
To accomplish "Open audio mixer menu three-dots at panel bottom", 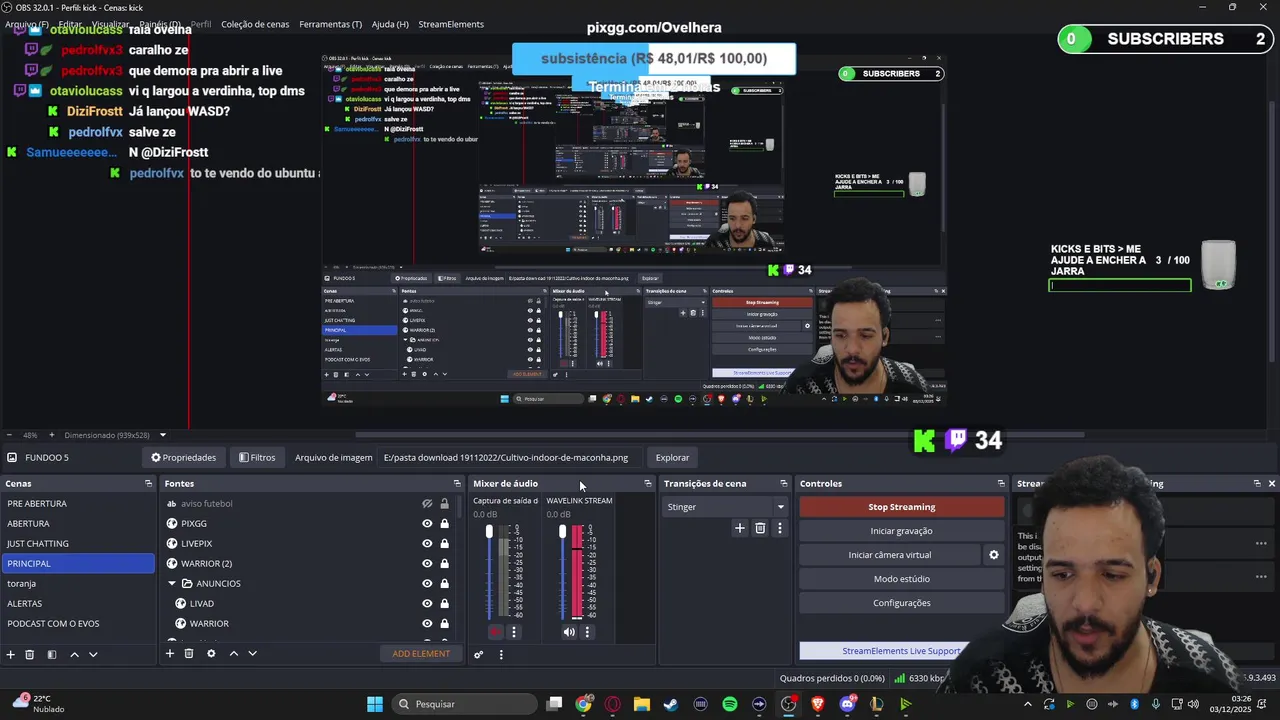I will 501,654.
